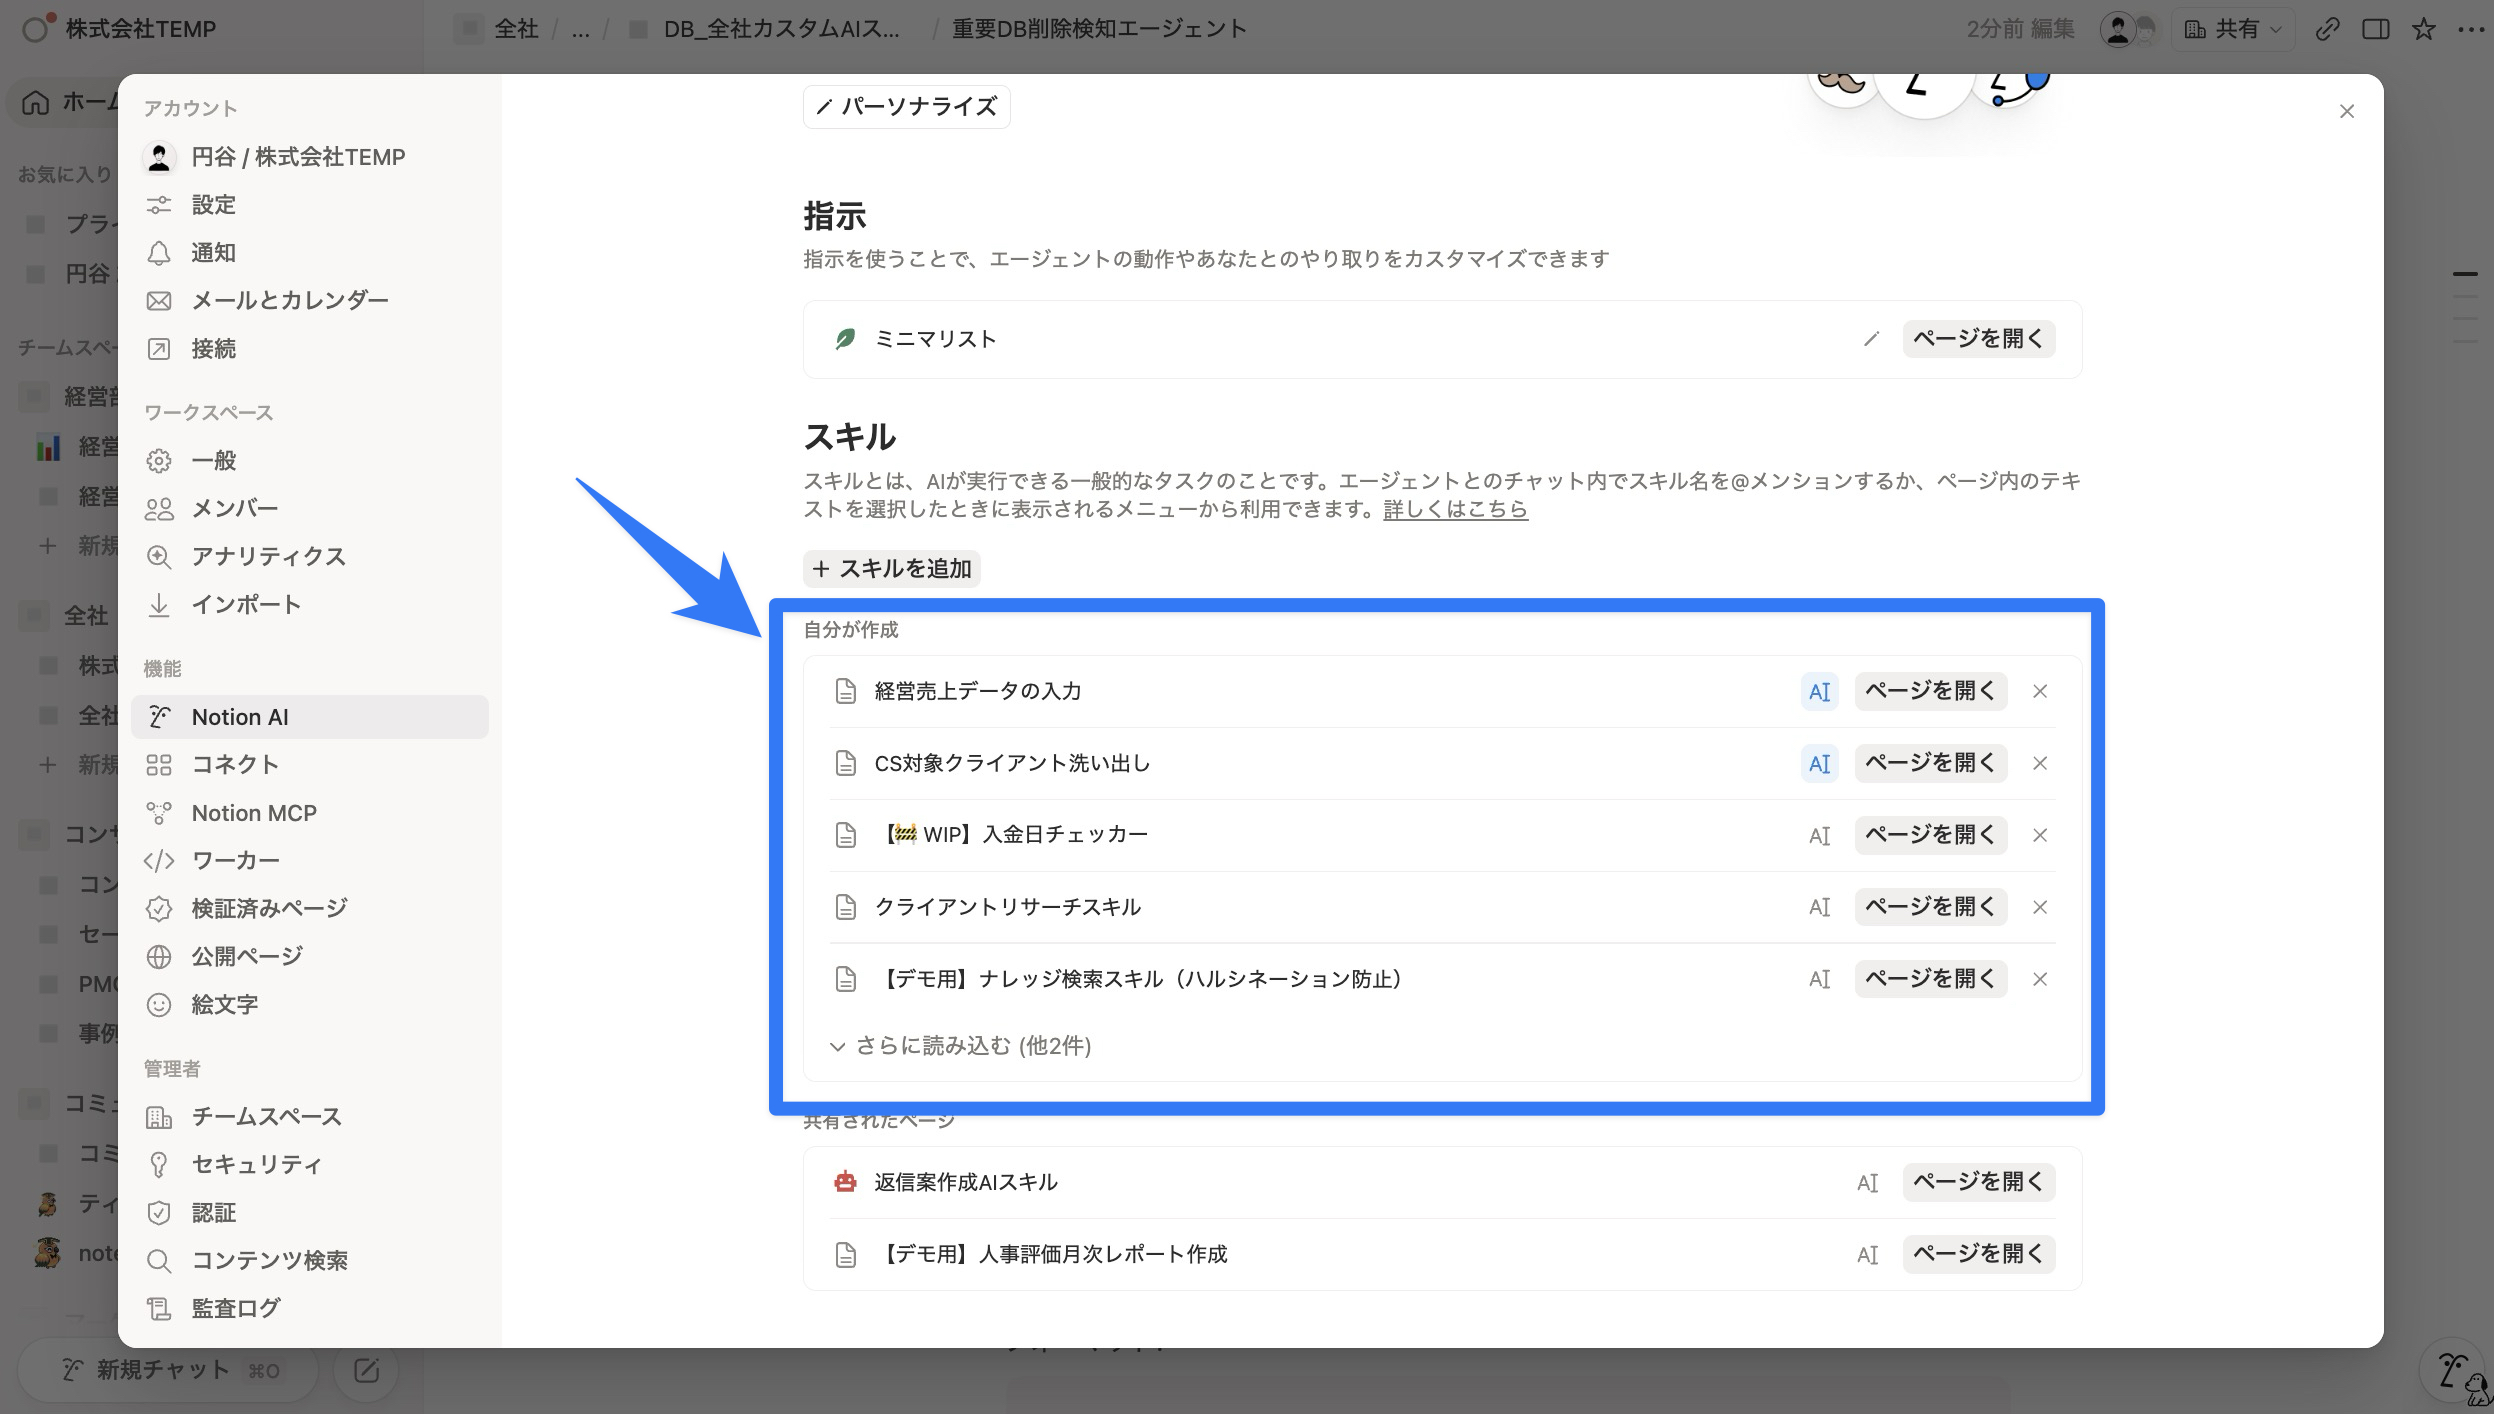Remove the CS対象クライアント洗い出し skill

[x=2040, y=763]
